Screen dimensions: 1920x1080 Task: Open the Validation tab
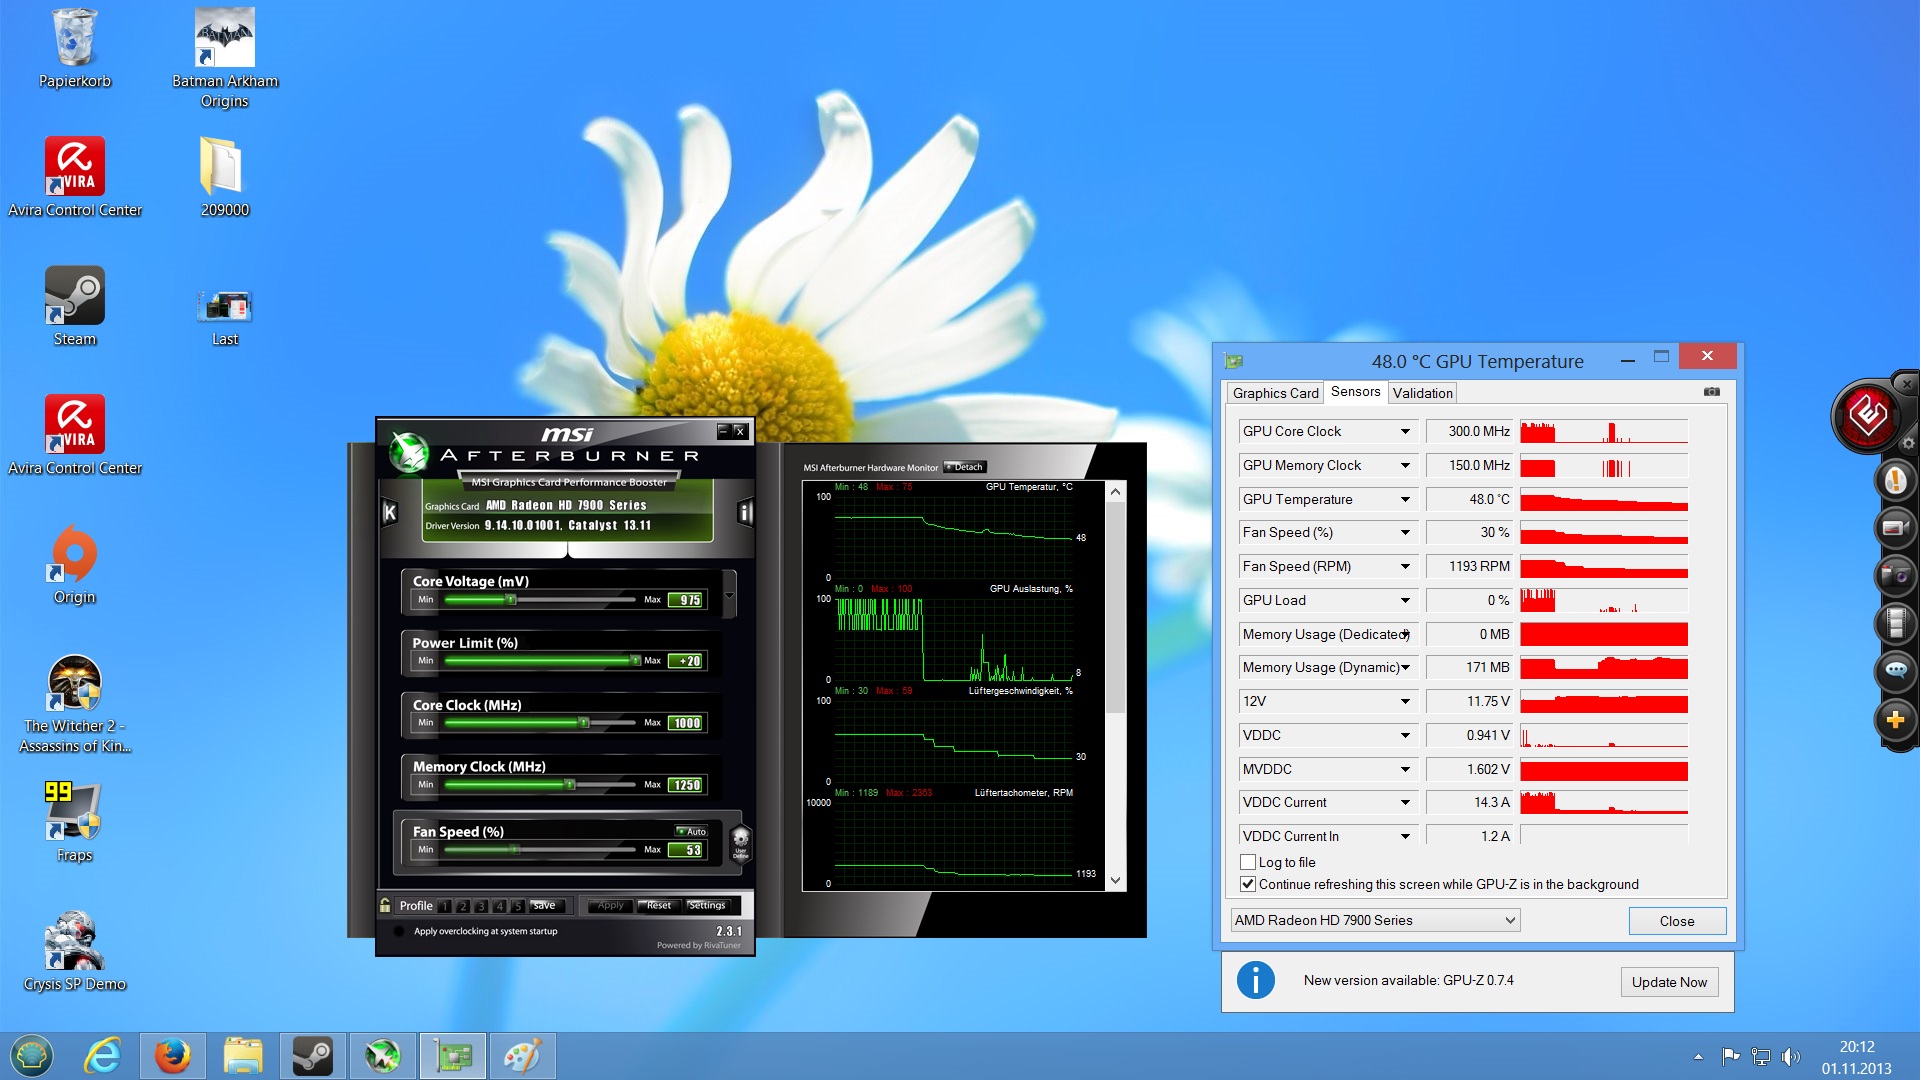[1422, 393]
